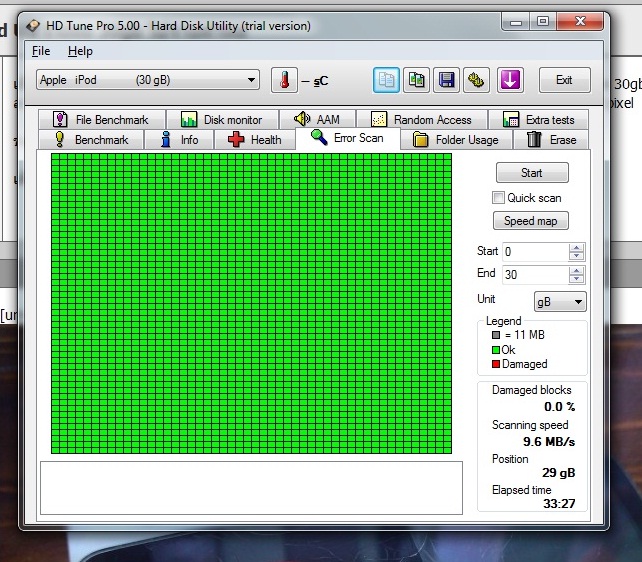Open the AAM speaker tab
The image size is (642, 562).
[316, 120]
